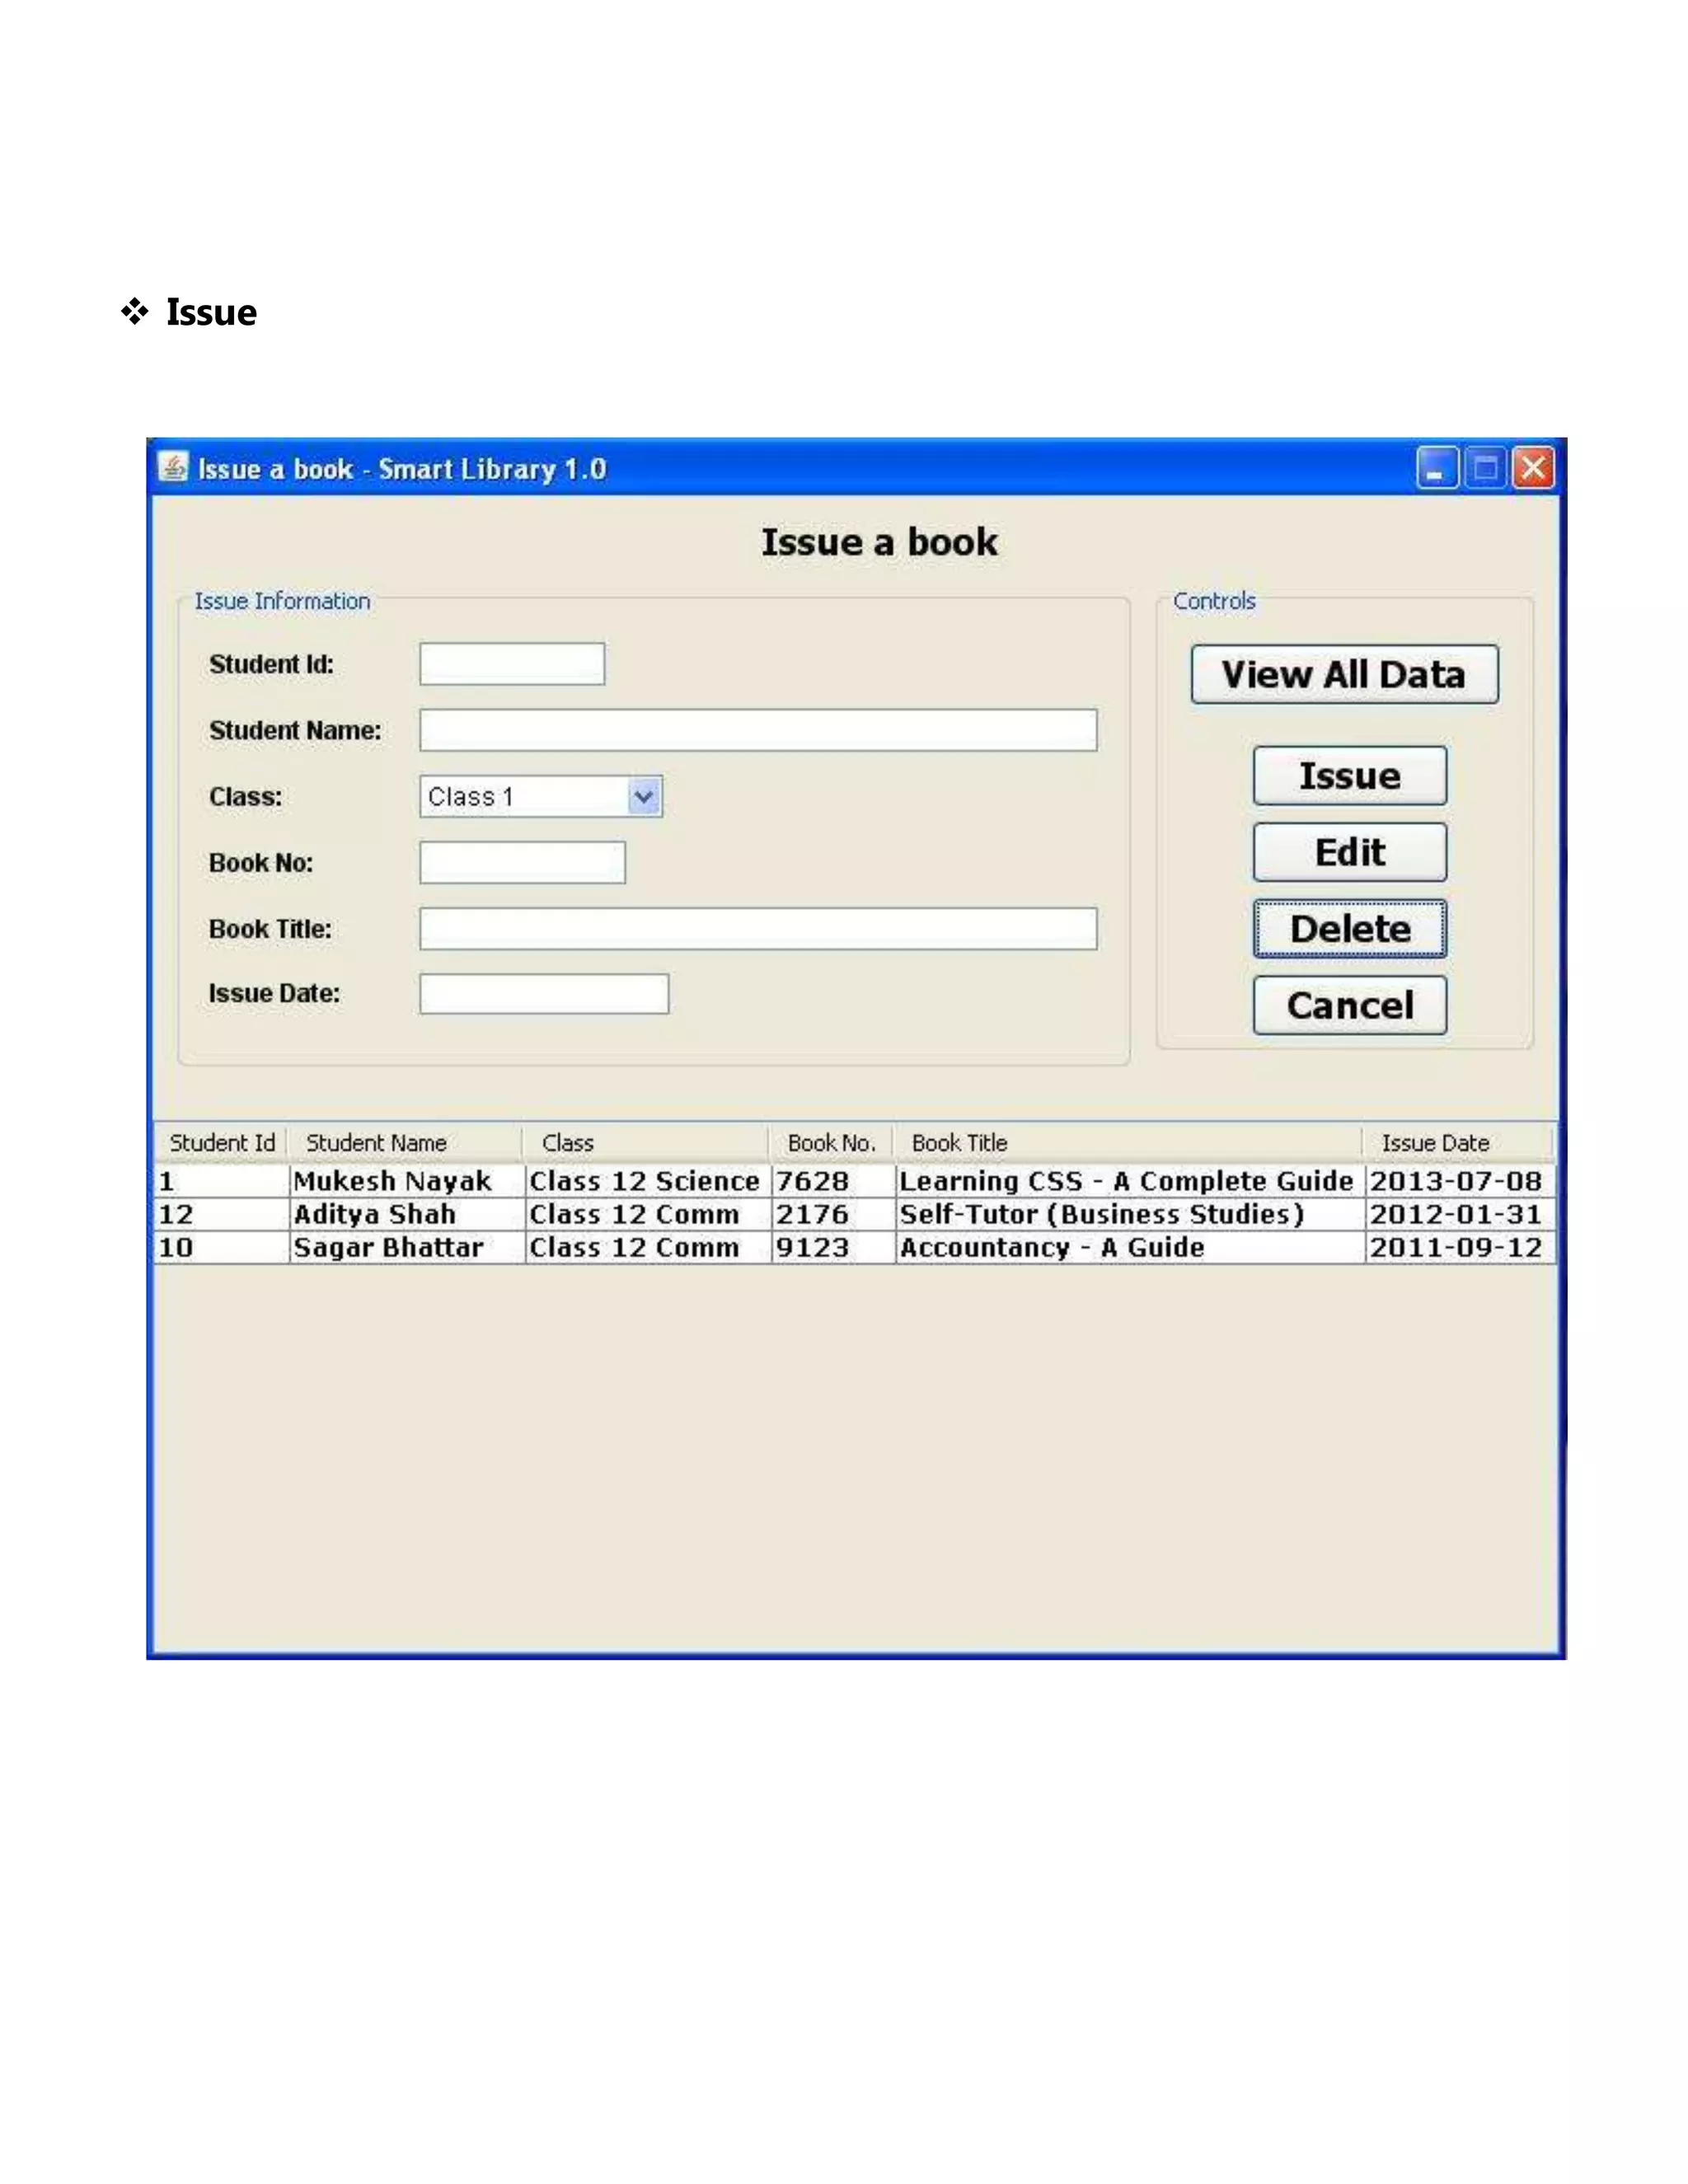Click the Student Name column header
This screenshot has height=2184, width=1688.
point(405,1143)
